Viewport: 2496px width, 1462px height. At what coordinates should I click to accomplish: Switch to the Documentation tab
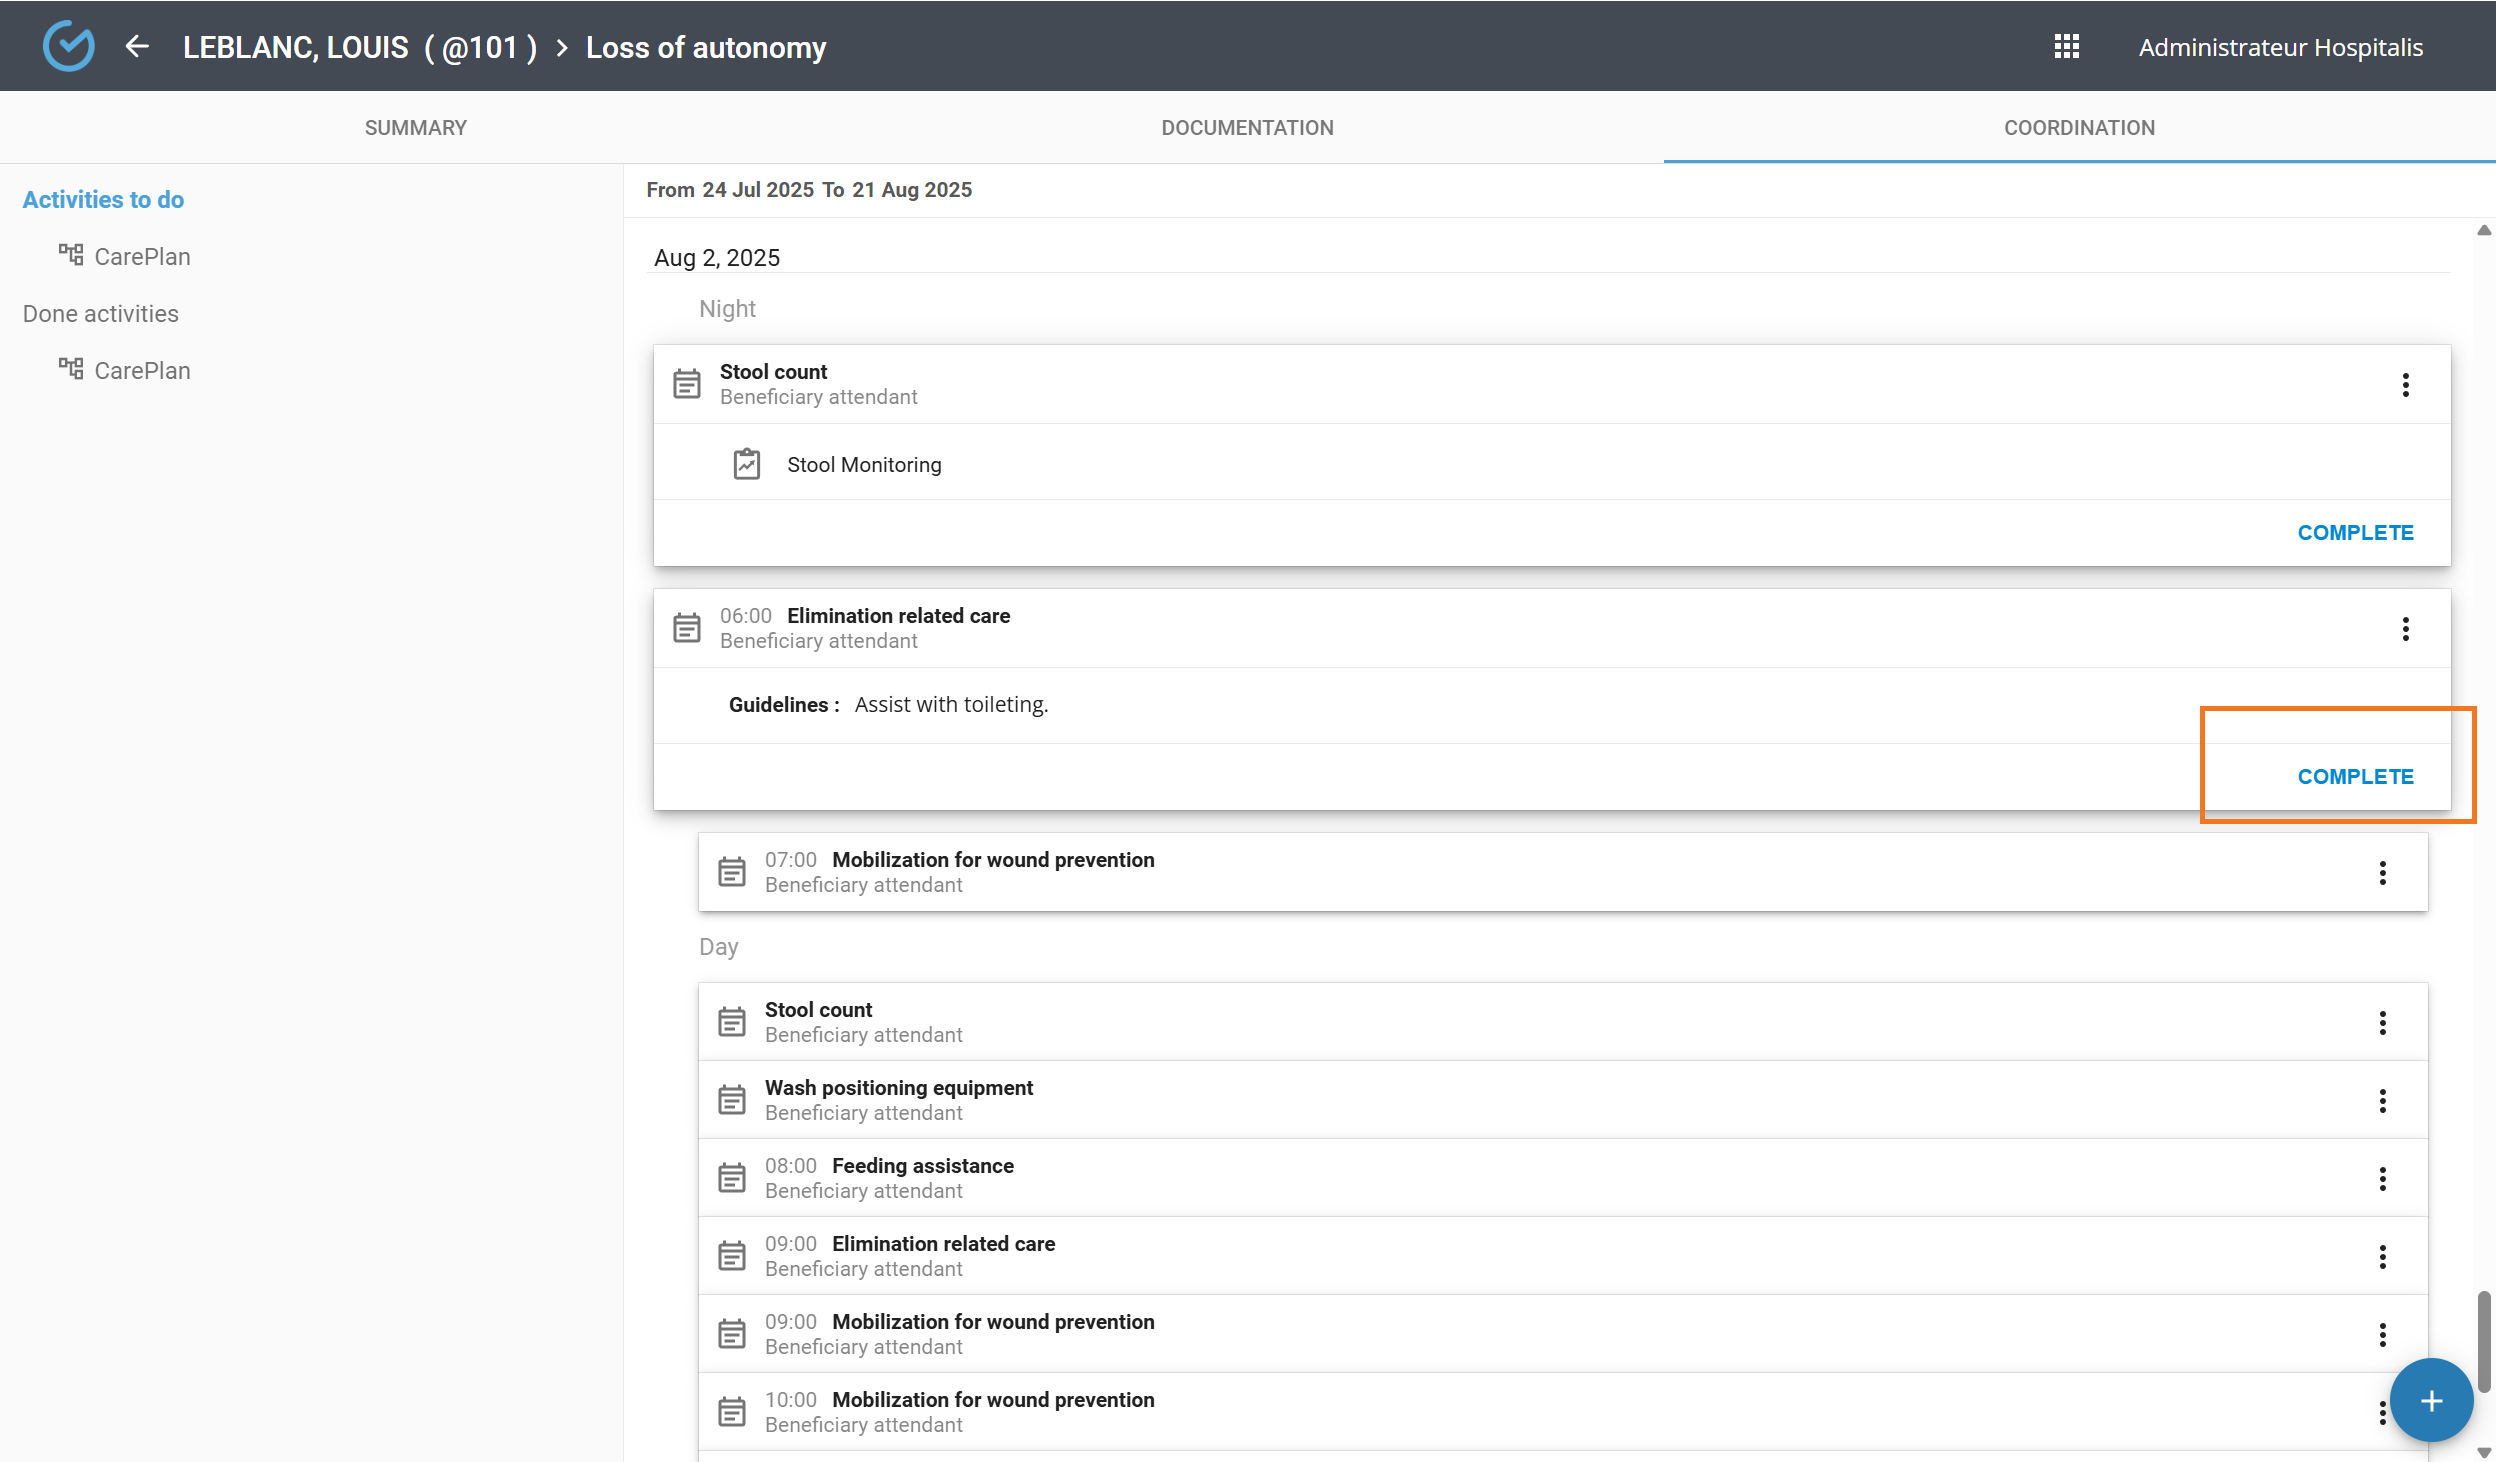coord(1247,128)
